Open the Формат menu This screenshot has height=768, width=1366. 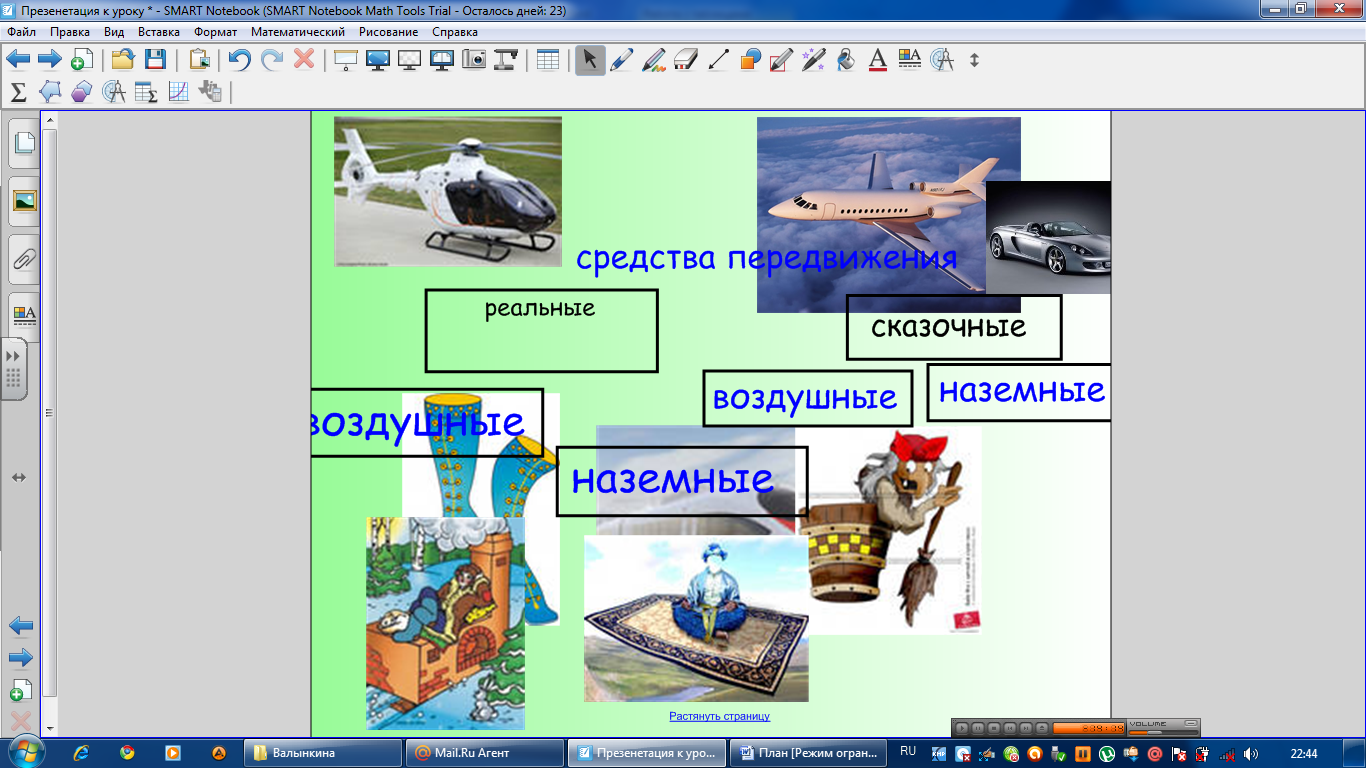coord(215,32)
